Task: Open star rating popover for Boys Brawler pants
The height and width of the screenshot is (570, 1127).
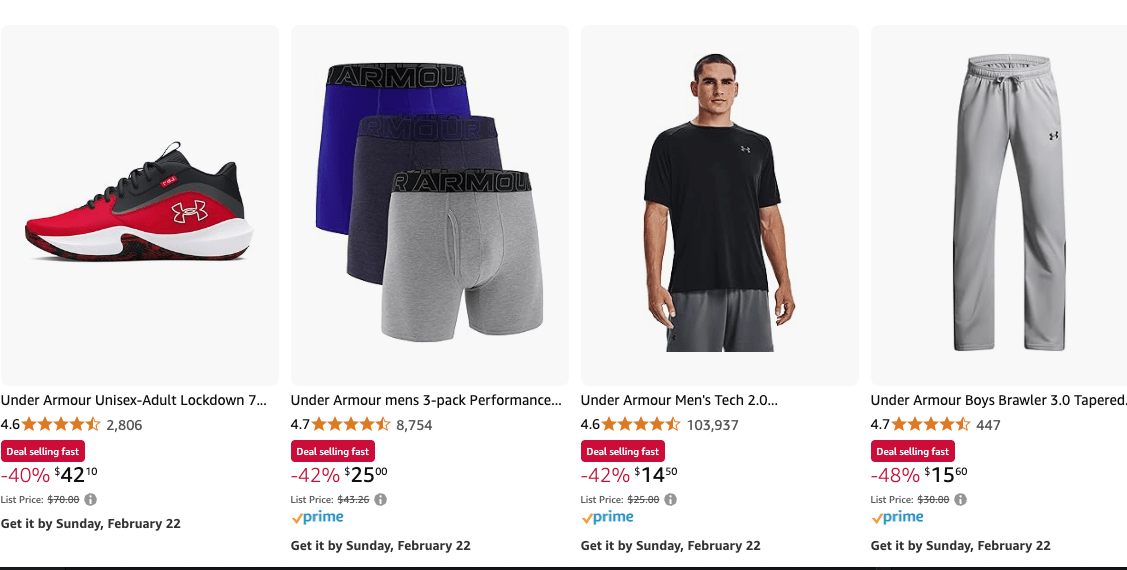Action: pos(931,424)
